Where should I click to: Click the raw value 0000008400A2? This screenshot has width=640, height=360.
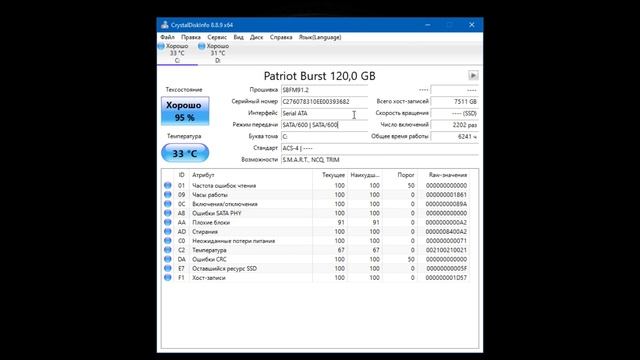coord(446,231)
